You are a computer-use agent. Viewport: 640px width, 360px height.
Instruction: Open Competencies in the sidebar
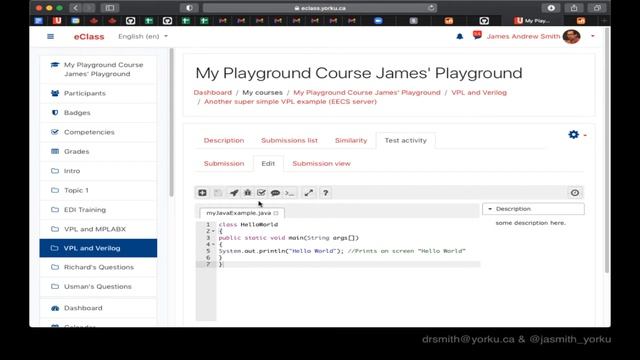(x=98, y=132)
